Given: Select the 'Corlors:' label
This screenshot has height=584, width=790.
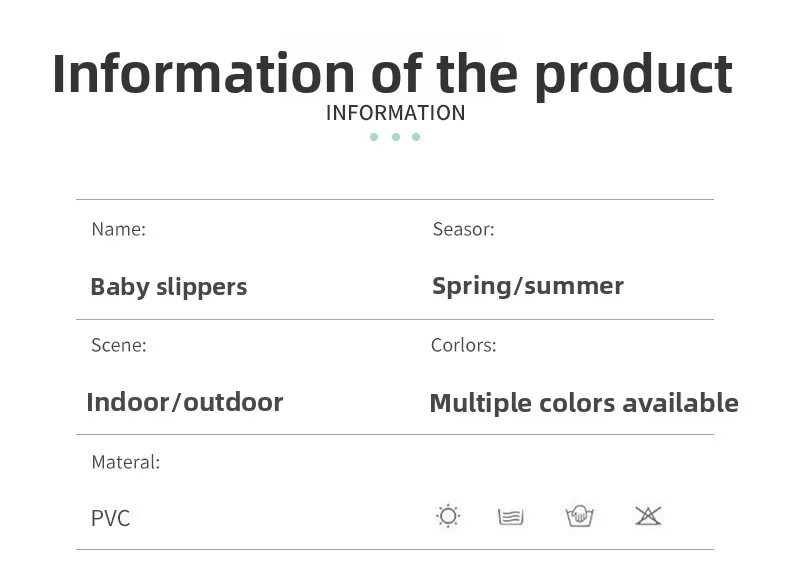Looking at the screenshot, I should coord(463,345).
